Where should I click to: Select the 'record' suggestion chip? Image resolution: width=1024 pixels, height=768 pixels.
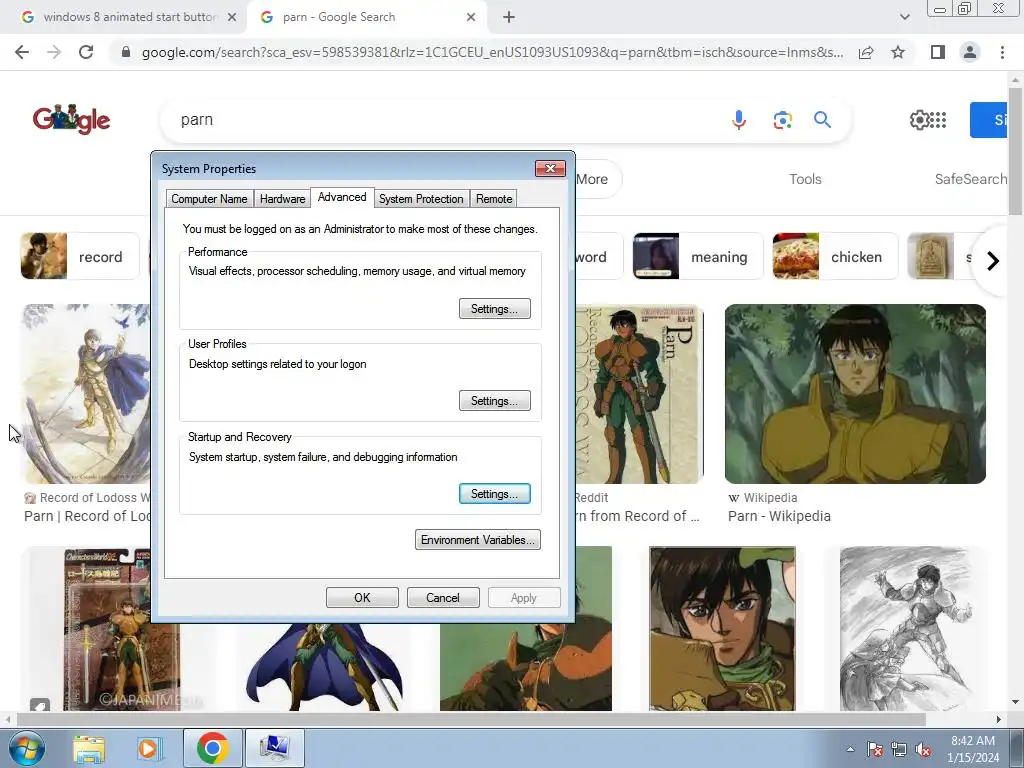[x=80, y=256]
